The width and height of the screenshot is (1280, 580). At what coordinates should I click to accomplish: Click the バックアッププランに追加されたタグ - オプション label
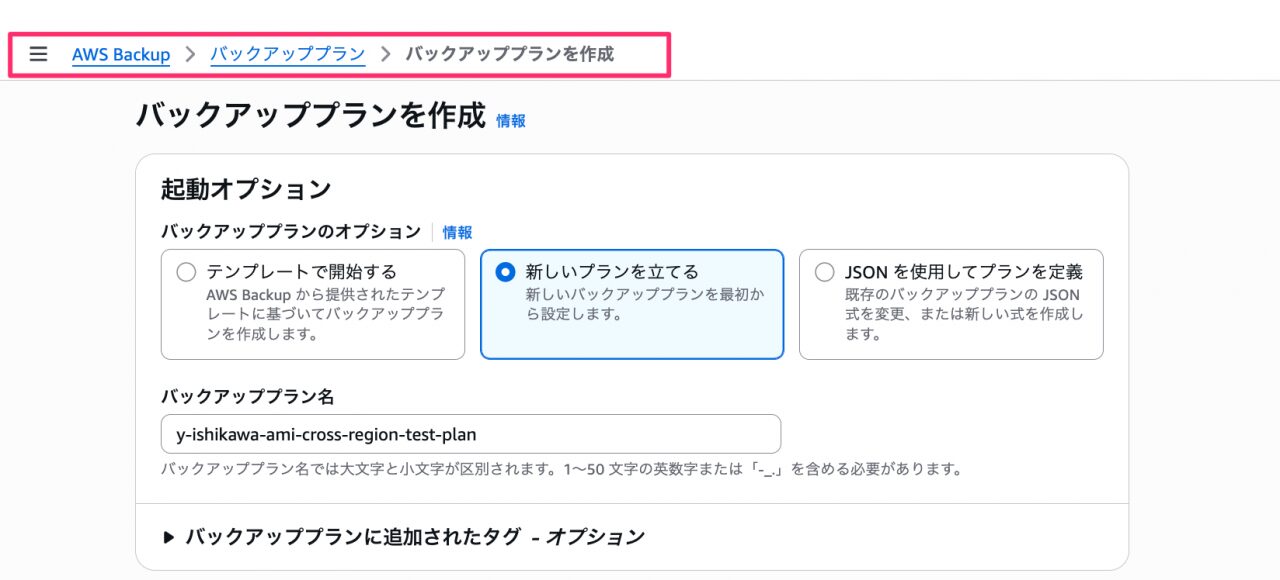415,537
